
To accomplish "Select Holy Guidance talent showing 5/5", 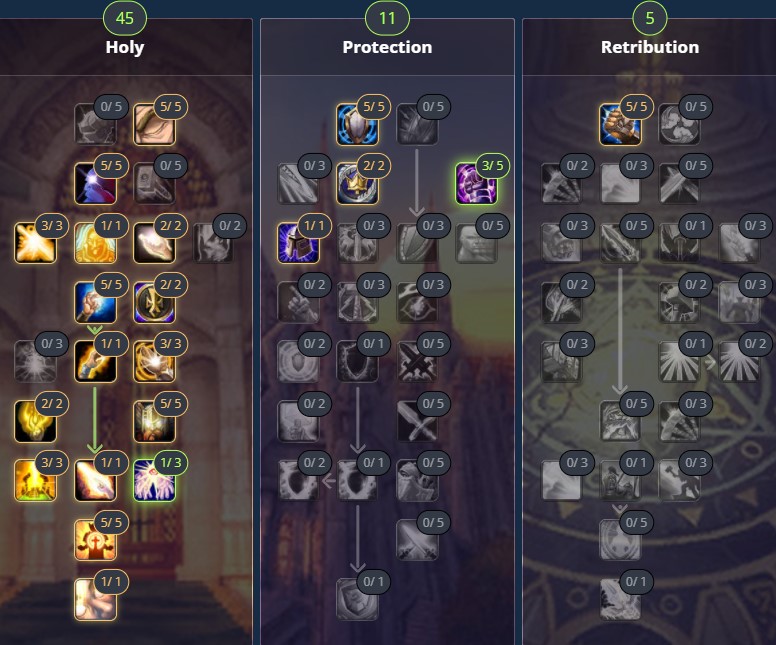I will [96, 540].
